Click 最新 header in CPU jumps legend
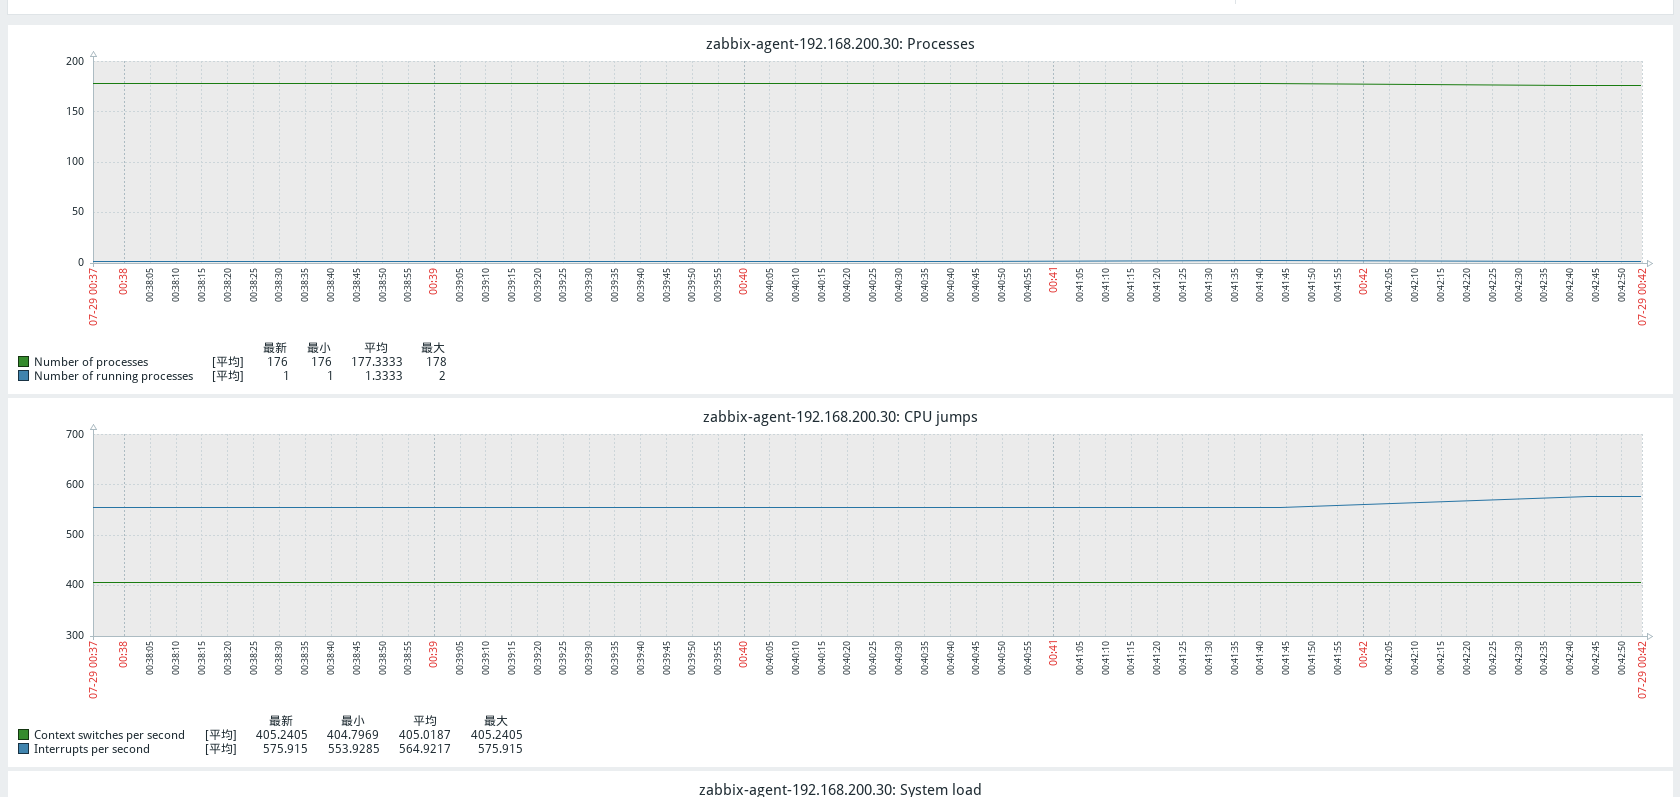1680x797 pixels. click(281, 721)
